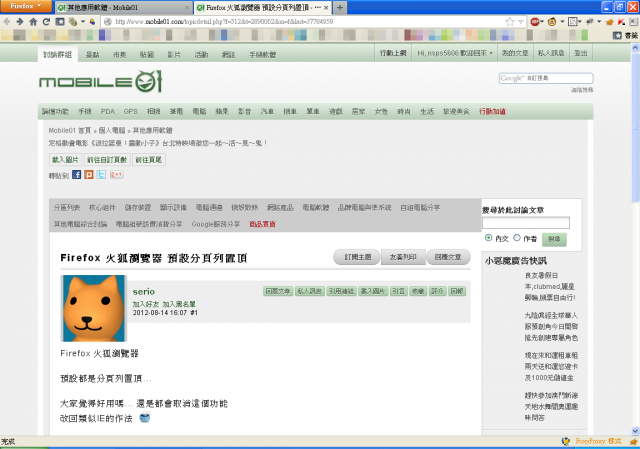
Task: Click serio's orange cat avatar
Action: pos(94,308)
